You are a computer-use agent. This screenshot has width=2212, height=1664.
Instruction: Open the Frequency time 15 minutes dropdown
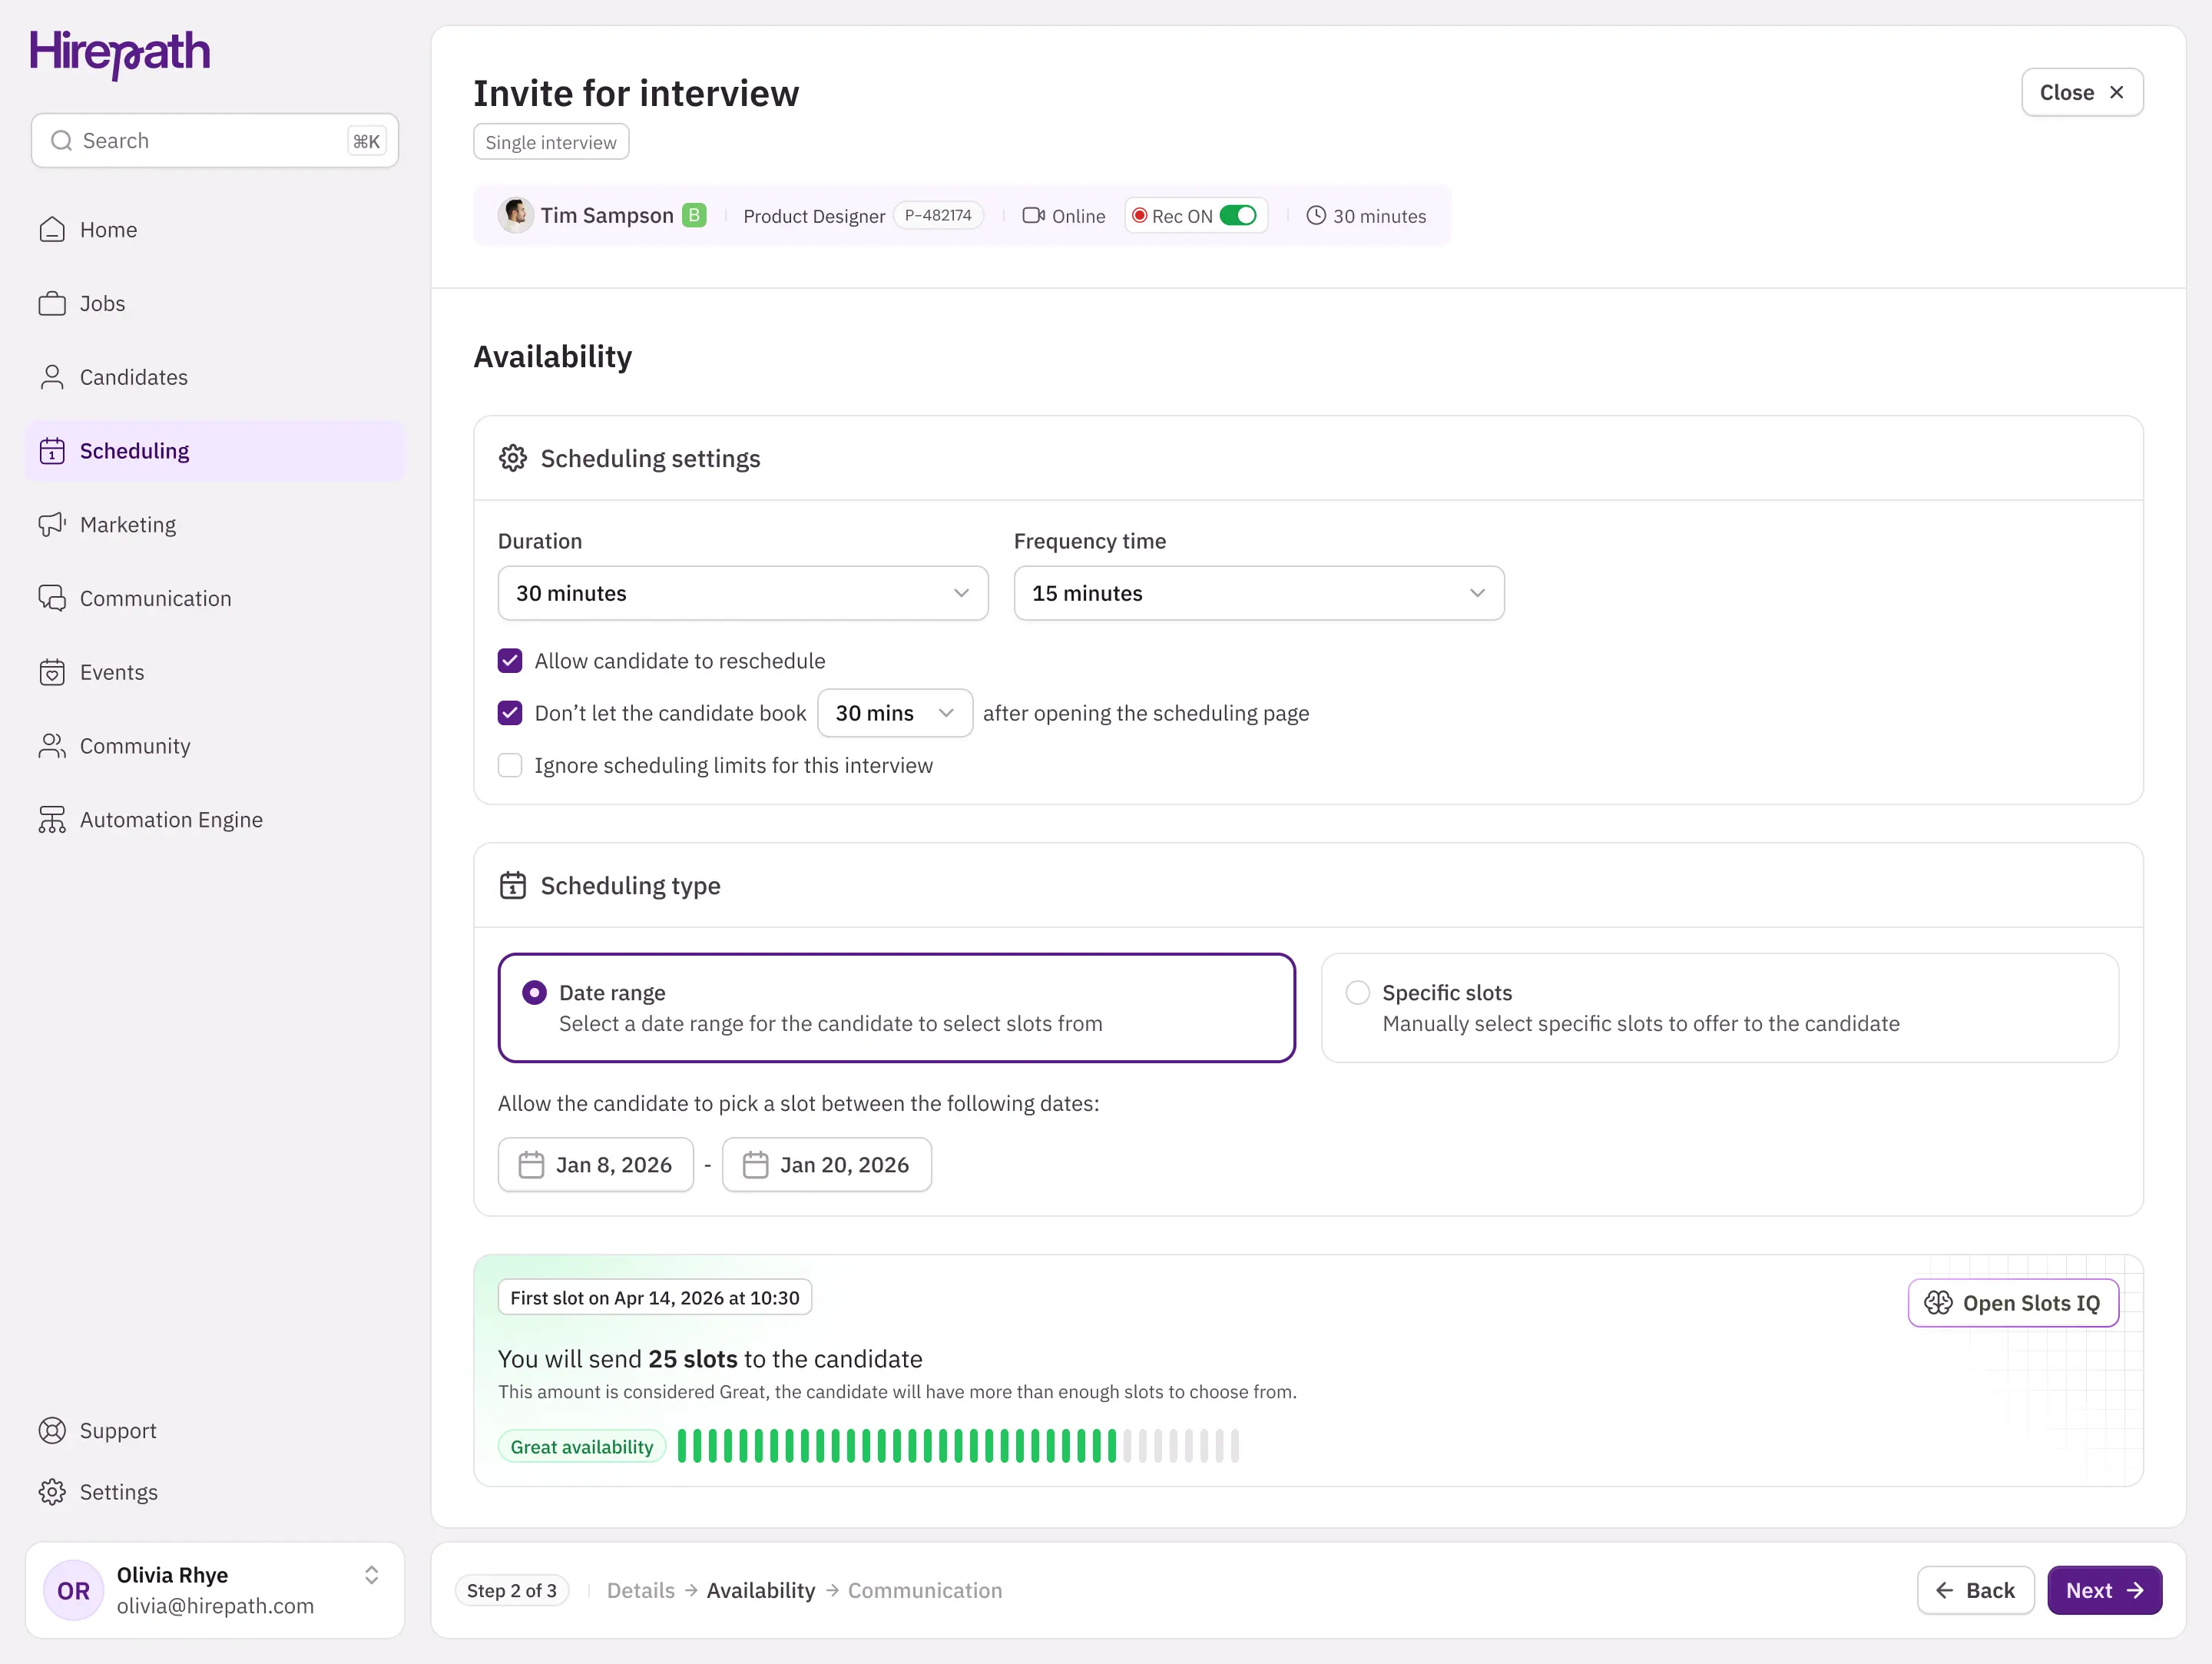coord(1259,594)
